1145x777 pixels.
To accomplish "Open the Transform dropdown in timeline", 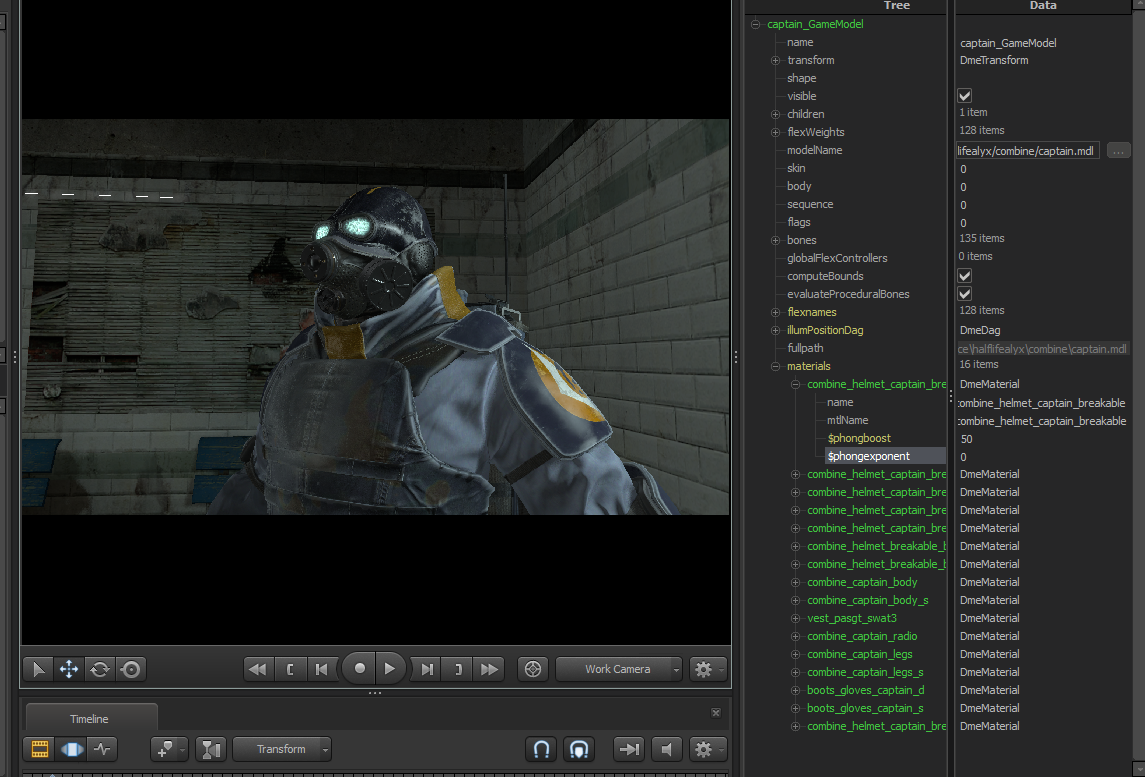I will coord(282,749).
